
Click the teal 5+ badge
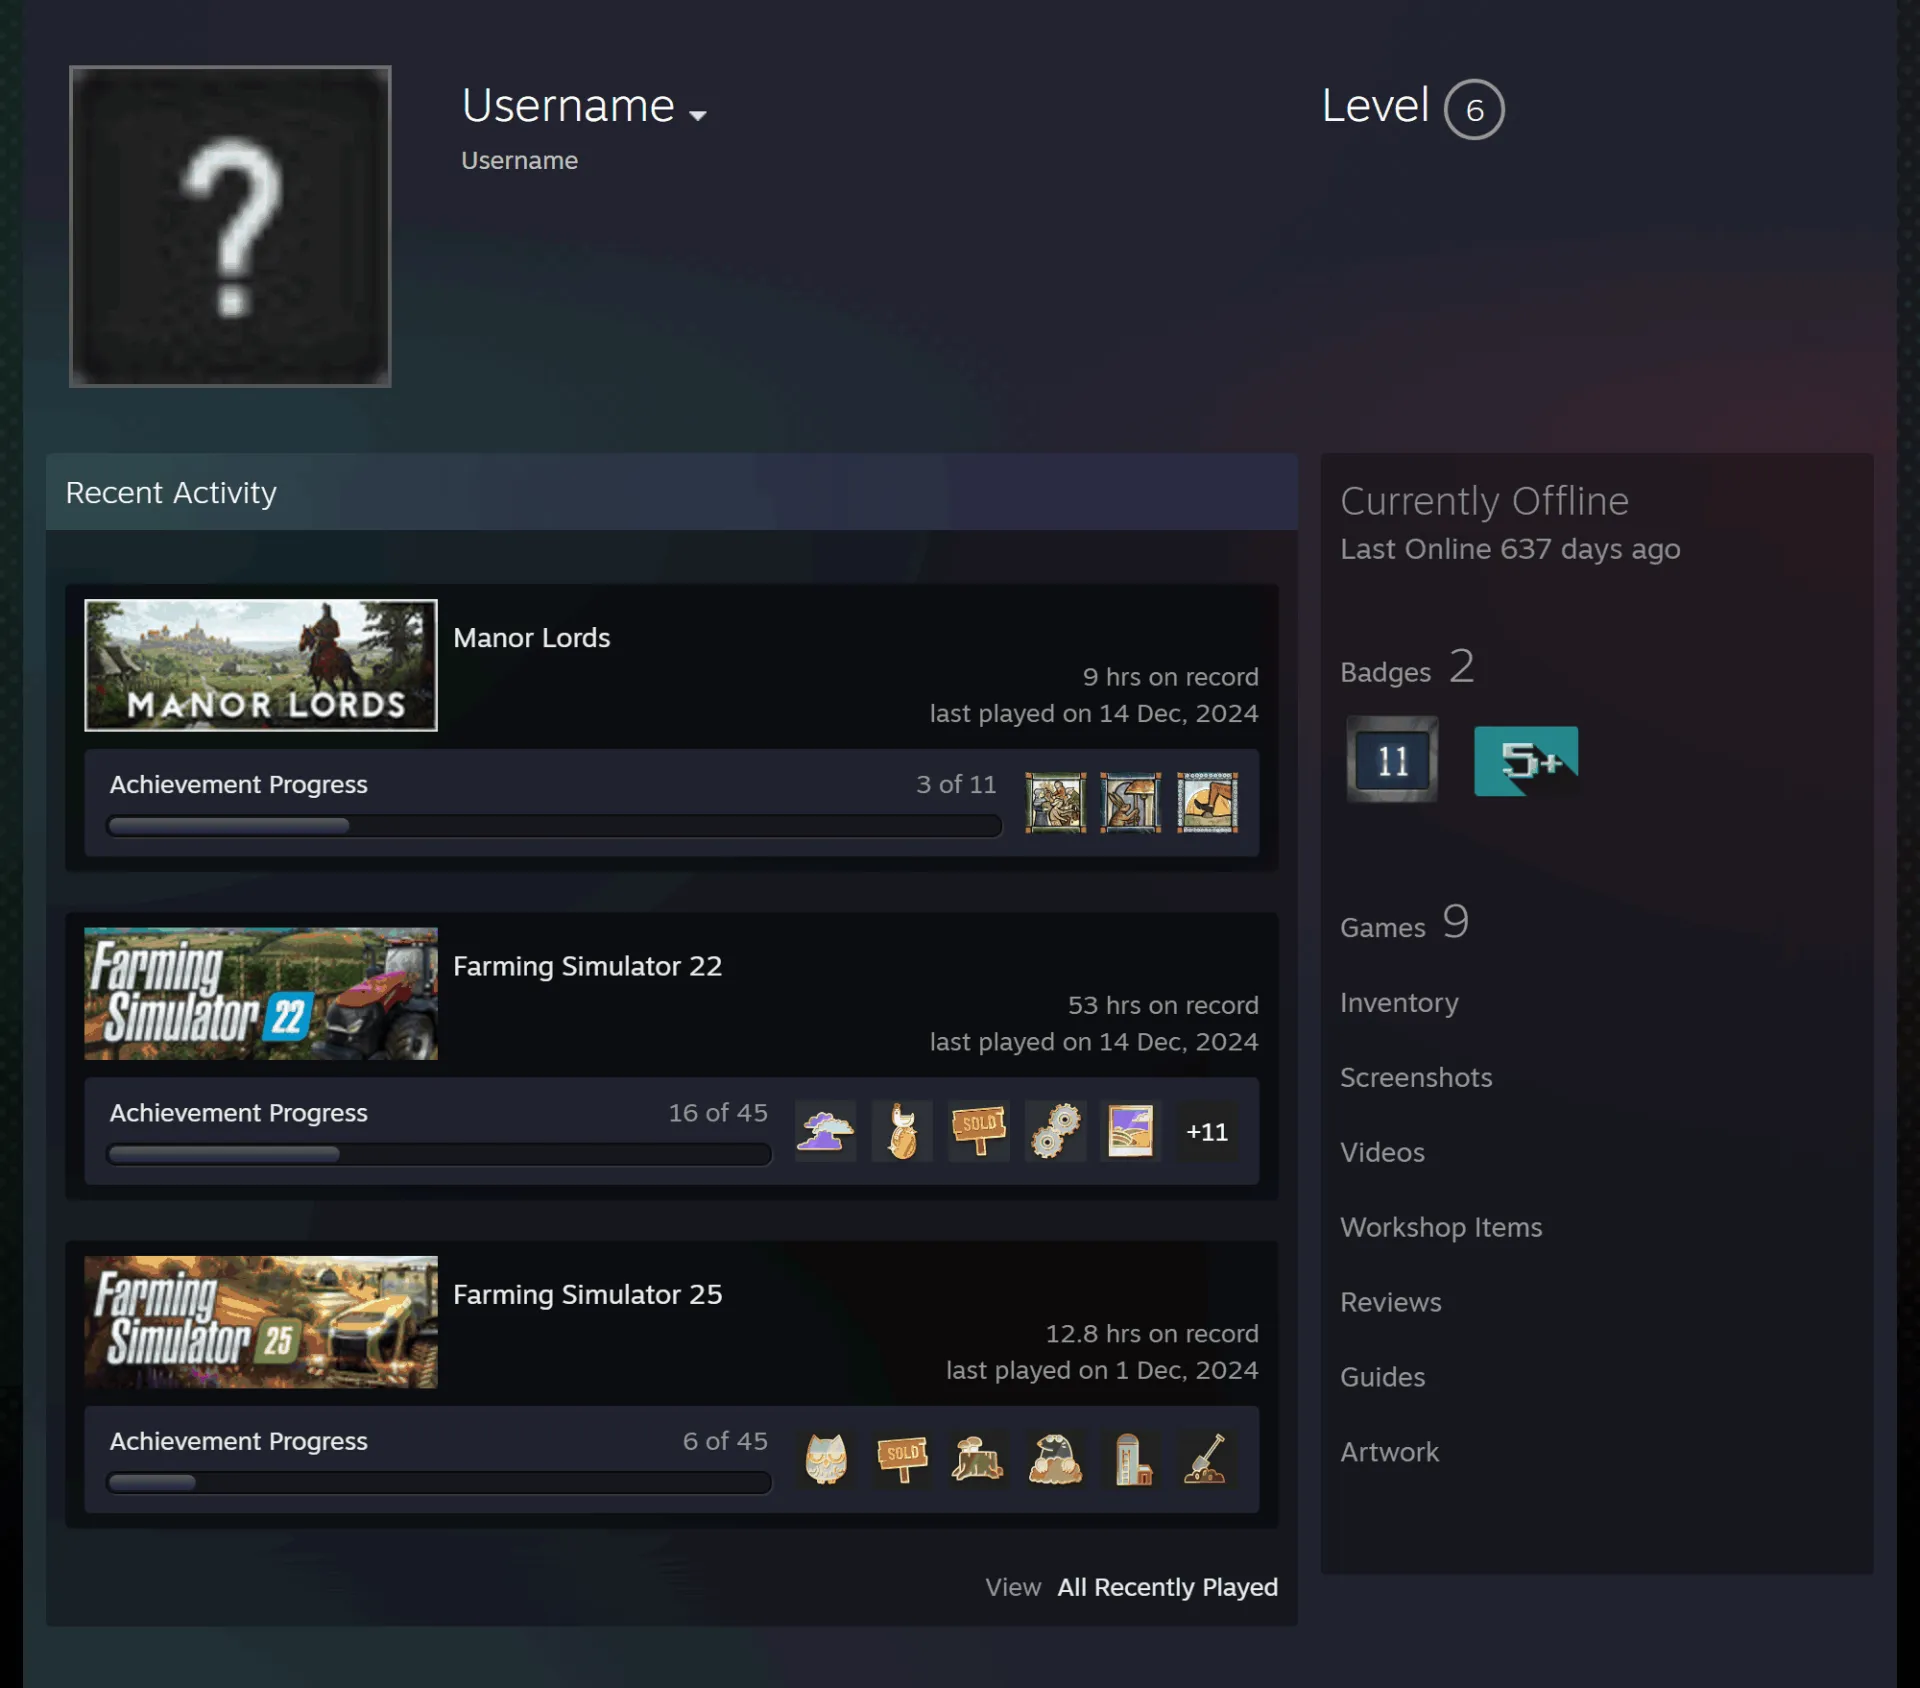pos(1526,761)
